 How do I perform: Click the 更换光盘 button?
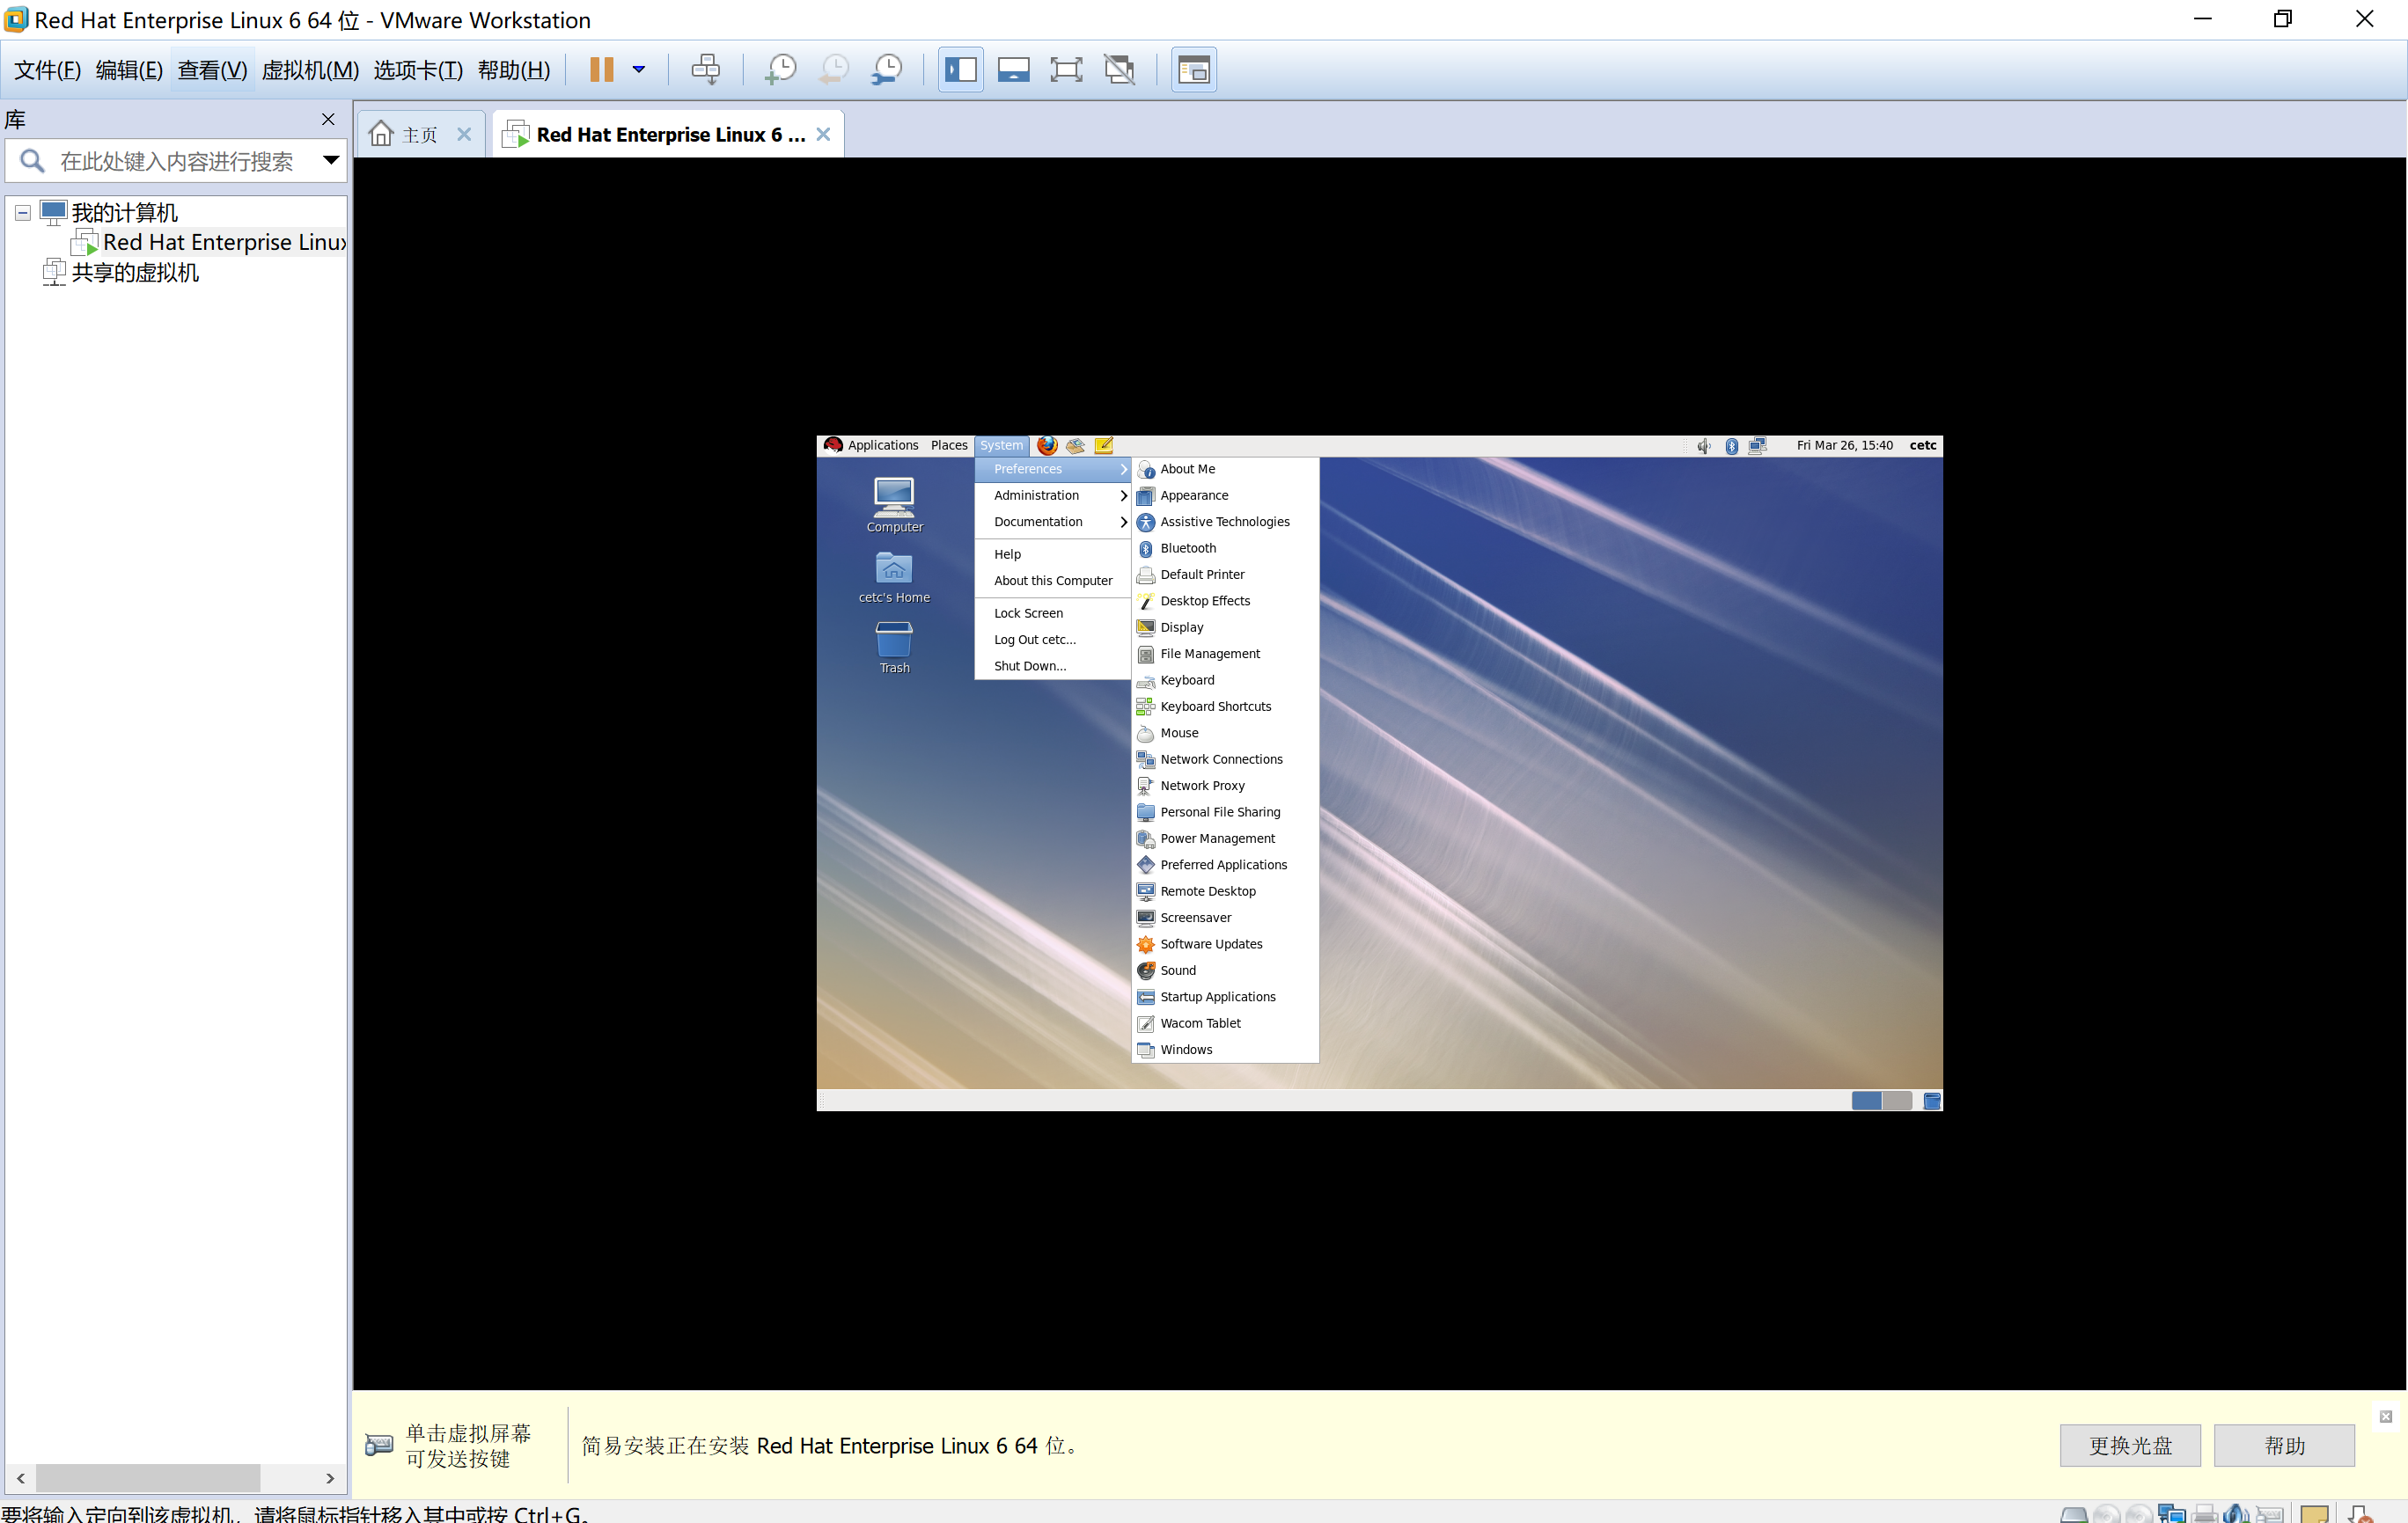point(2130,1445)
